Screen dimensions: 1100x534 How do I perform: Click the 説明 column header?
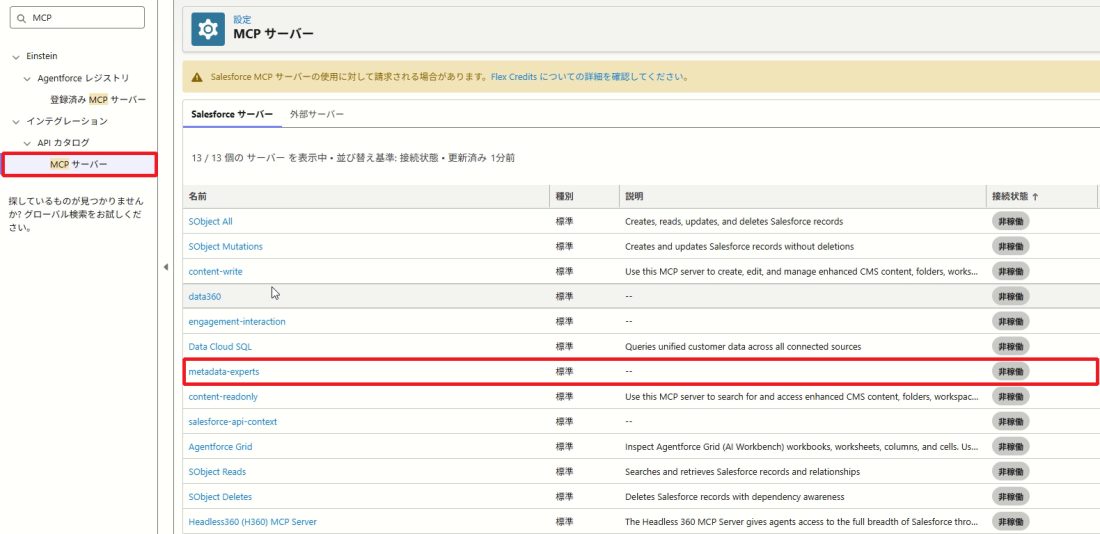coord(803,197)
